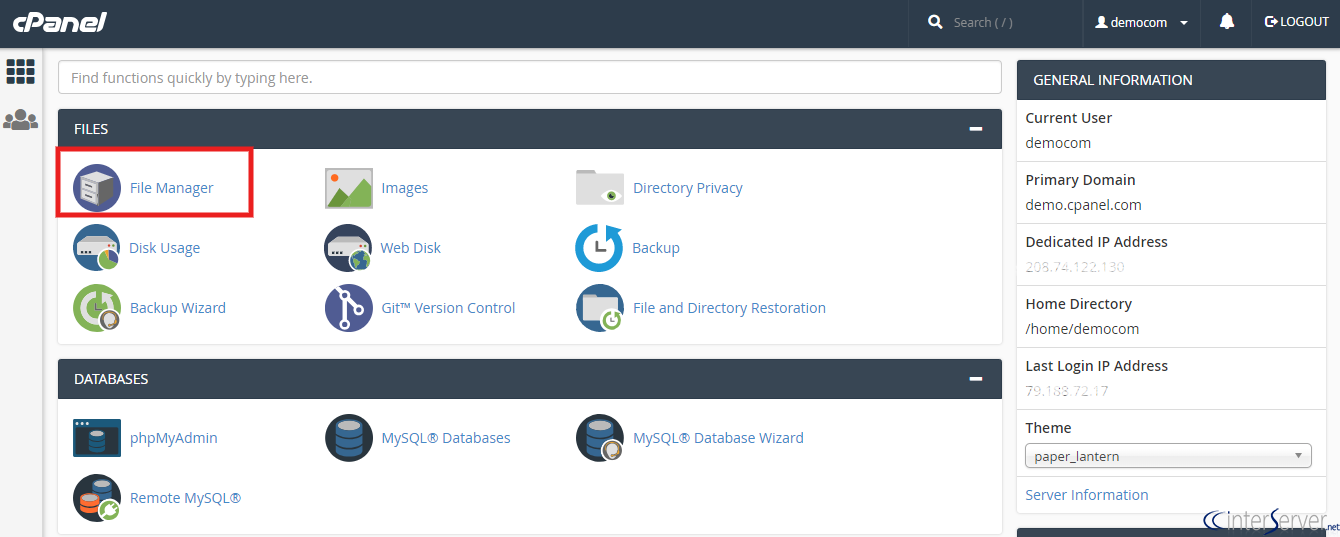Click the Images text link
The height and width of the screenshot is (537, 1340).
(404, 188)
